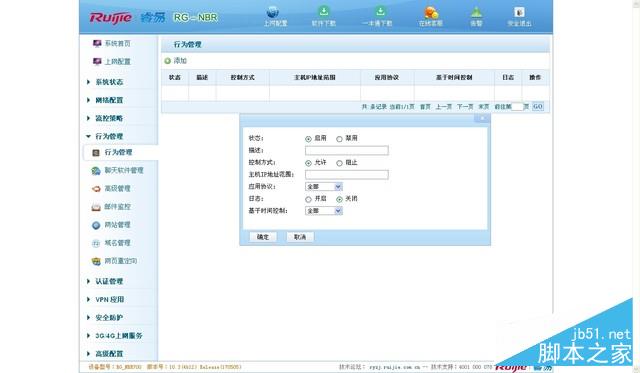This screenshot has width=640, height=373.
Task: Select 开启 radio for 日志
Action: point(308,199)
